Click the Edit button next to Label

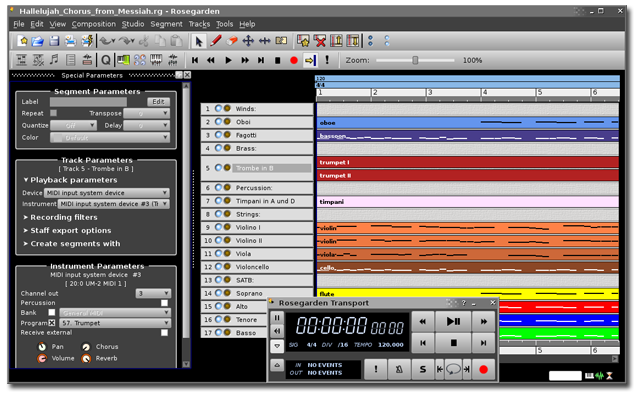pos(158,102)
